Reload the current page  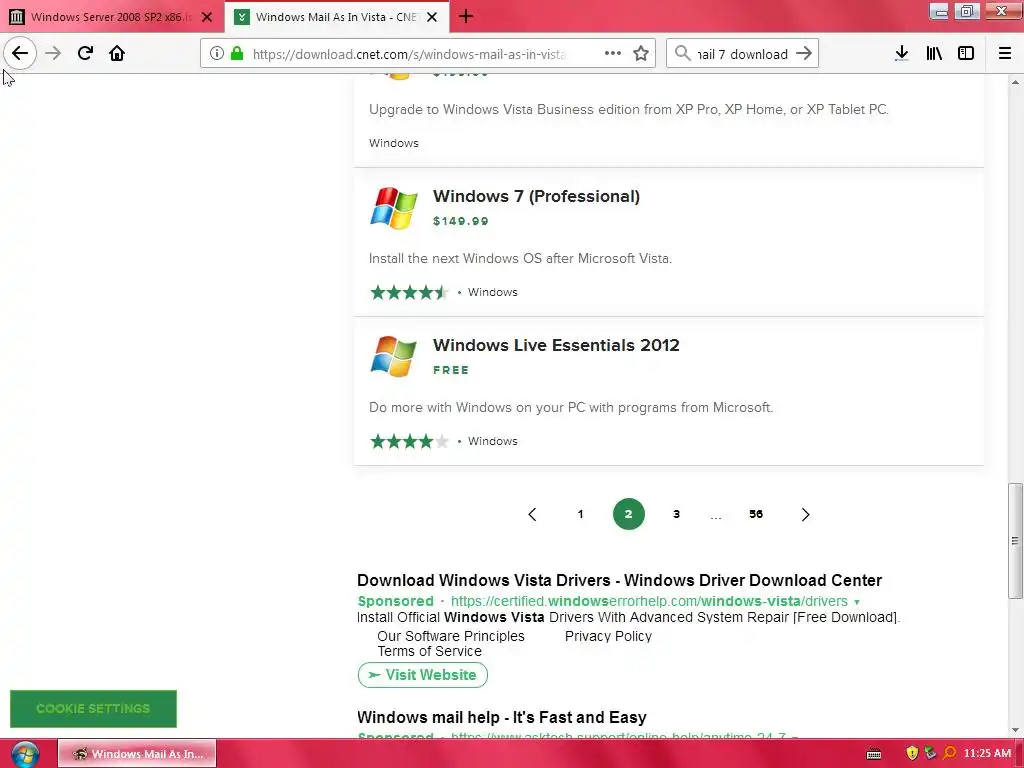(85, 53)
